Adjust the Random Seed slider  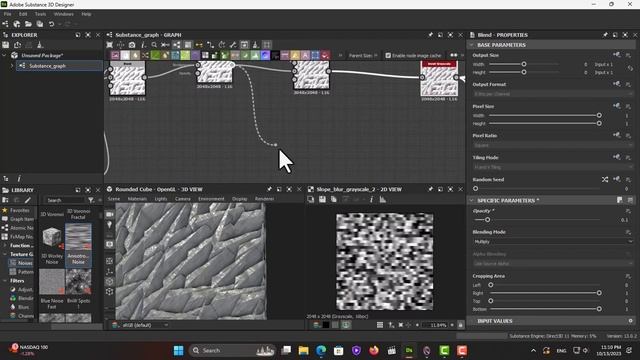[x=476, y=189]
